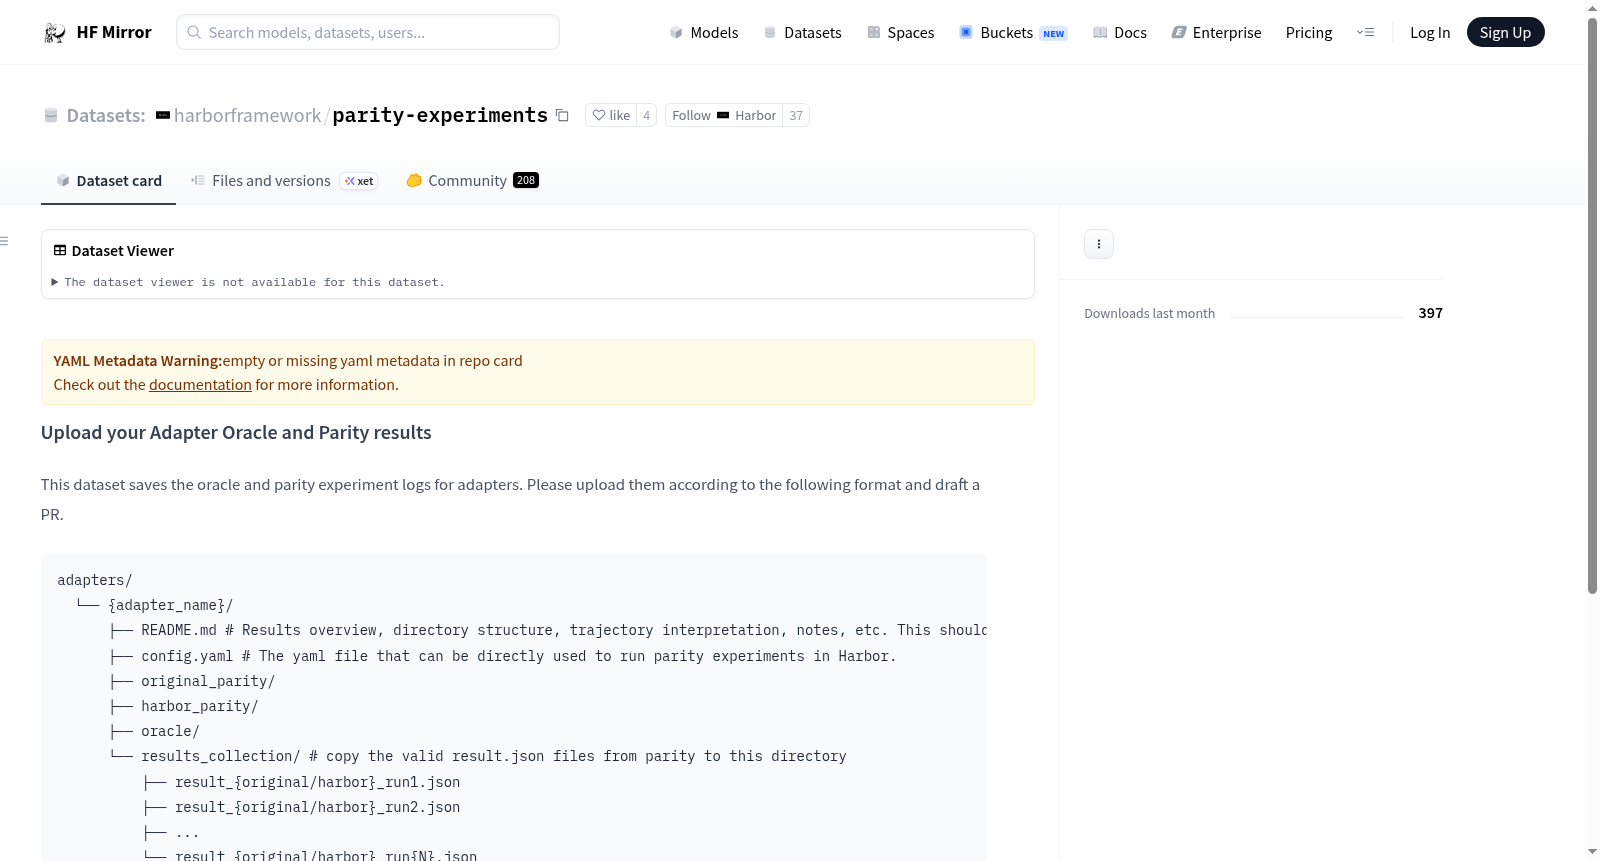Click the 'Downloads last month' label
Screen dimensions: 1600x861
(x=1150, y=314)
